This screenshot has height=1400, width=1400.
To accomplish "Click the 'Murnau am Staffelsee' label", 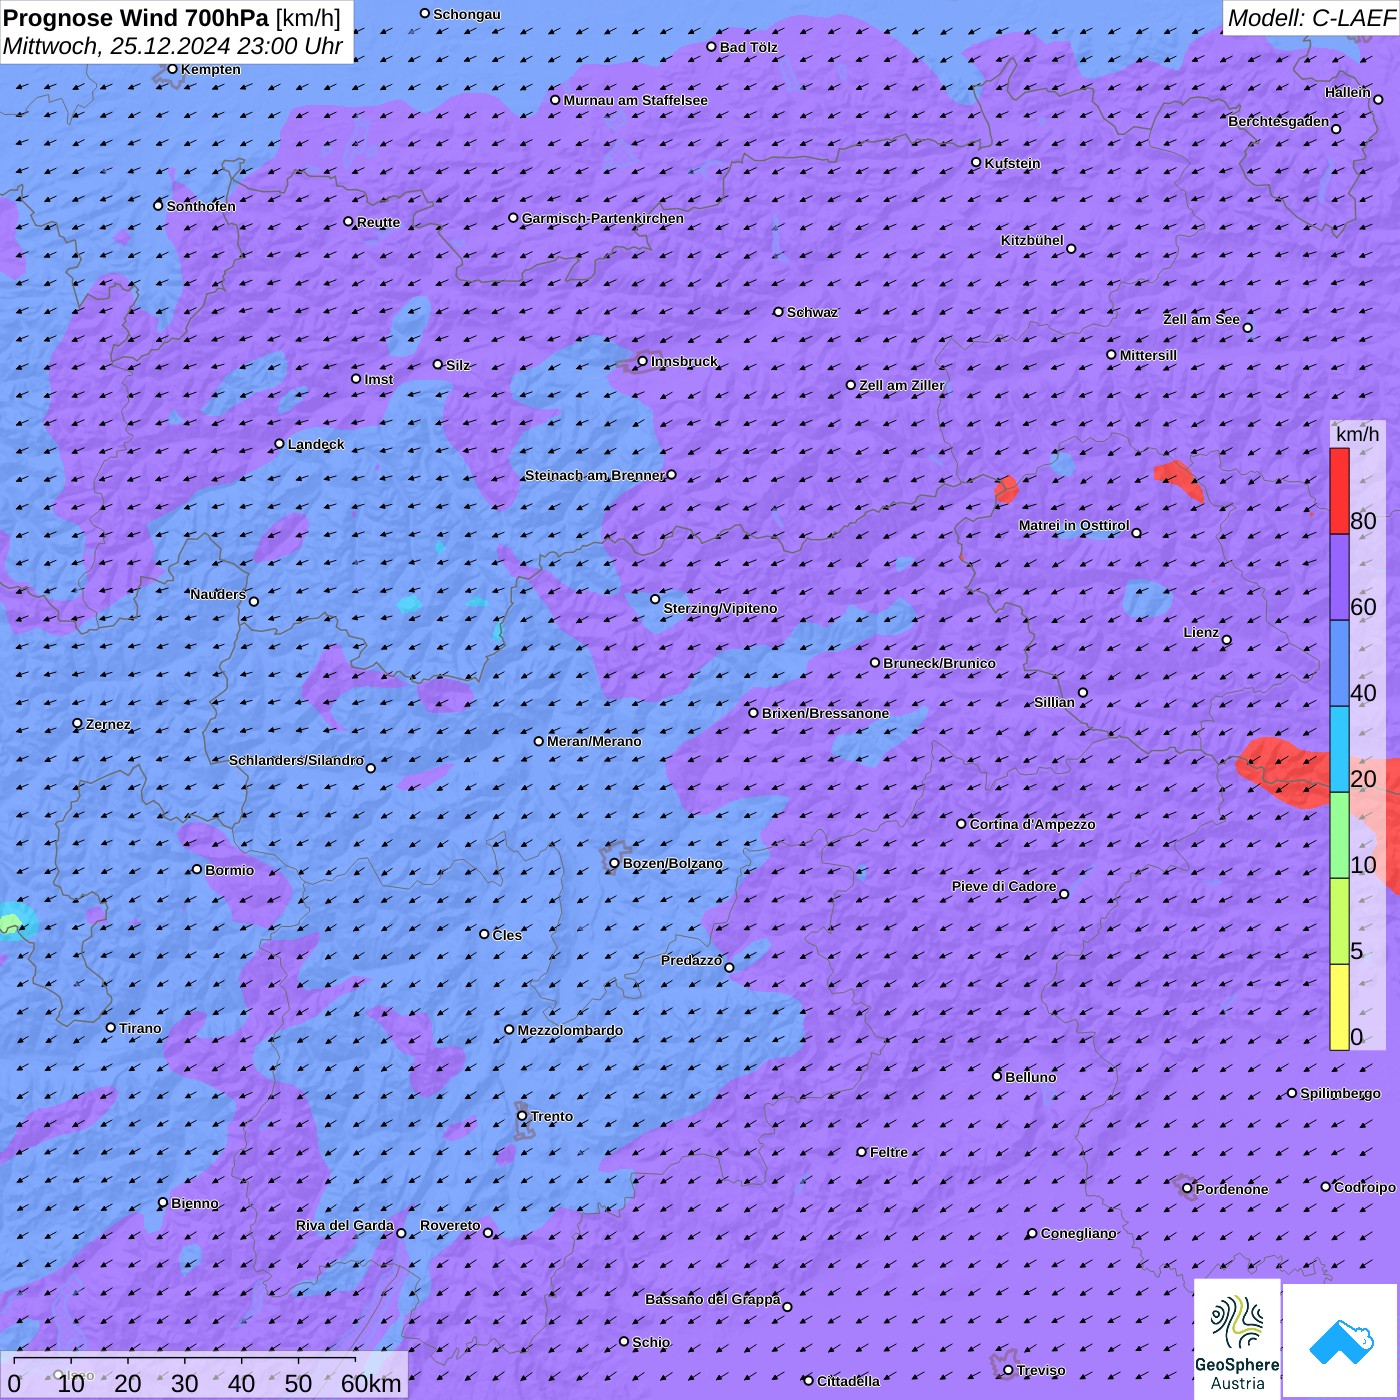I will coord(635,100).
